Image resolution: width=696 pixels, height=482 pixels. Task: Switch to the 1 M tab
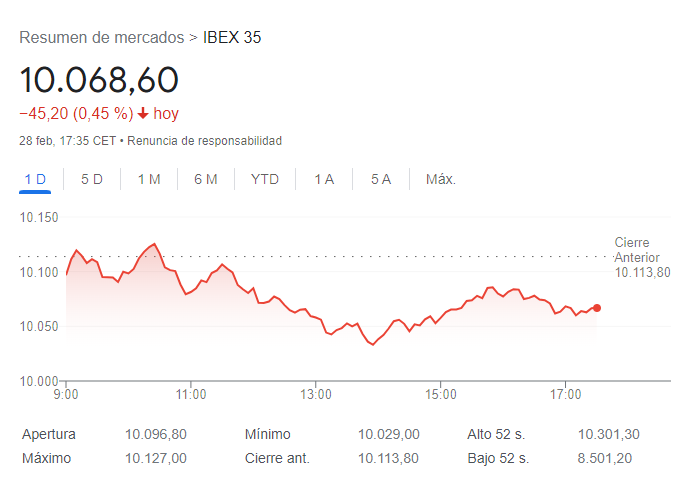pos(149,179)
